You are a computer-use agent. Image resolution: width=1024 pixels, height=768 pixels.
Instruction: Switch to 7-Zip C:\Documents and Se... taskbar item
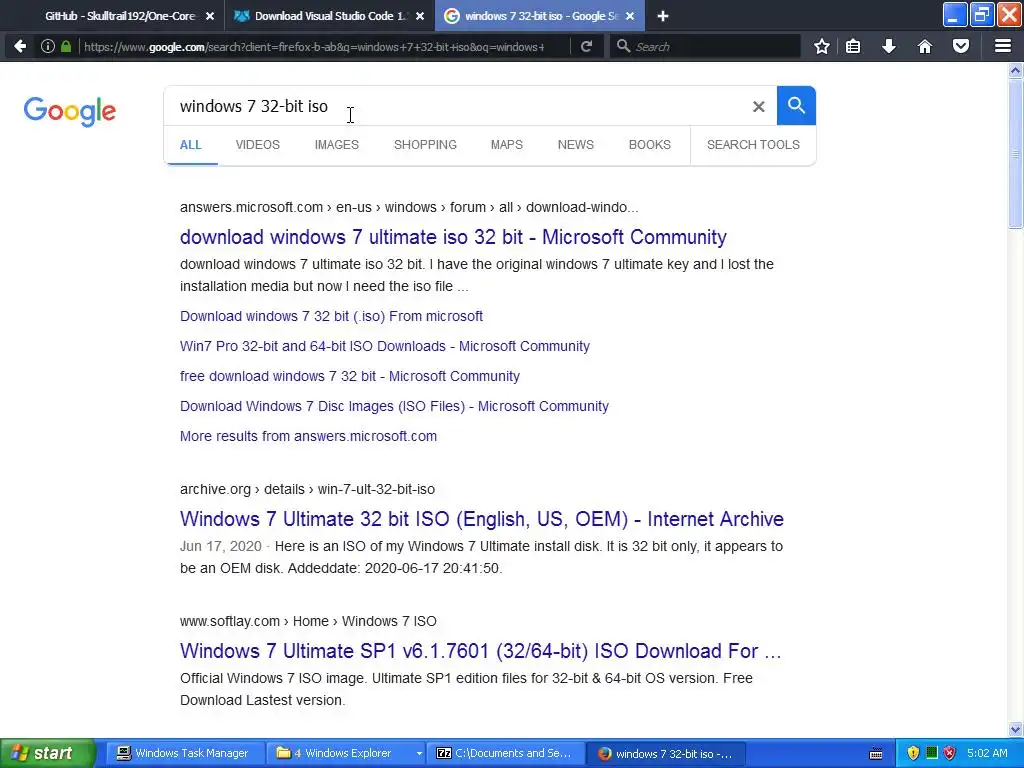[504, 754]
